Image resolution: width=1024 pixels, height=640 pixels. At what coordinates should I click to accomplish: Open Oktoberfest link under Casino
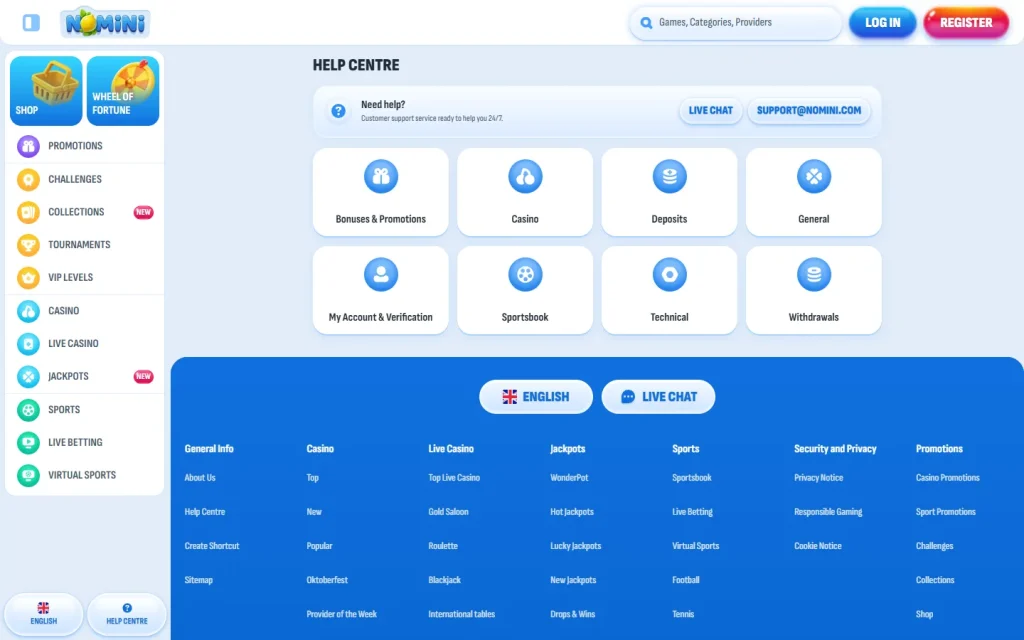(327, 580)
